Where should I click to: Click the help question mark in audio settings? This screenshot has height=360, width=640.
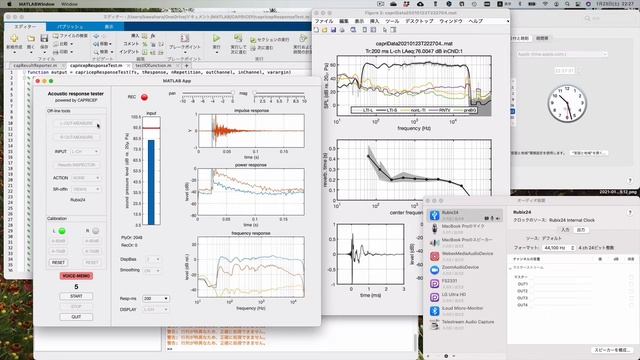tap(630, 212)
